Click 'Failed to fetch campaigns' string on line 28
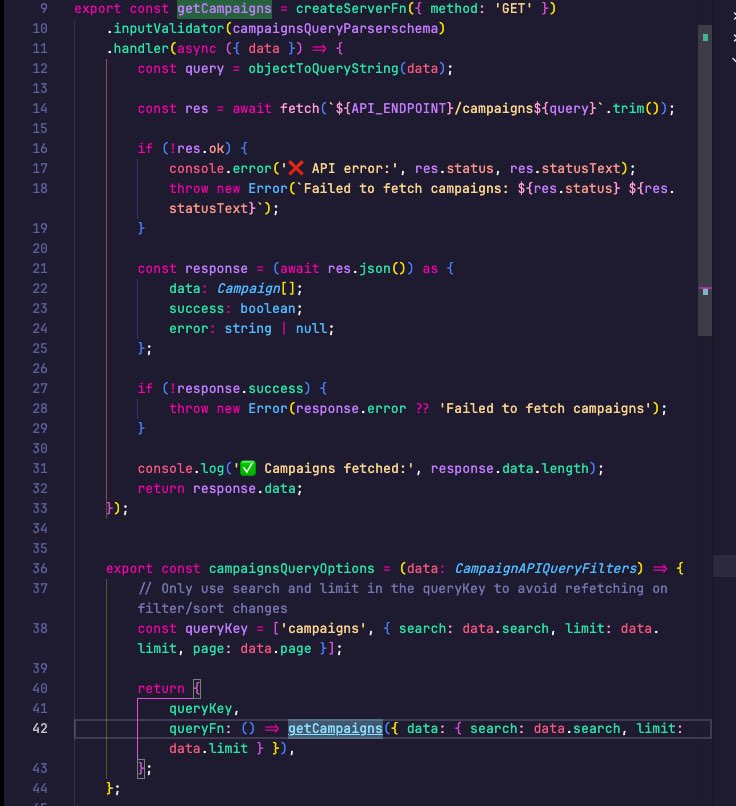 pyautogui.click(x=545, y=408)
